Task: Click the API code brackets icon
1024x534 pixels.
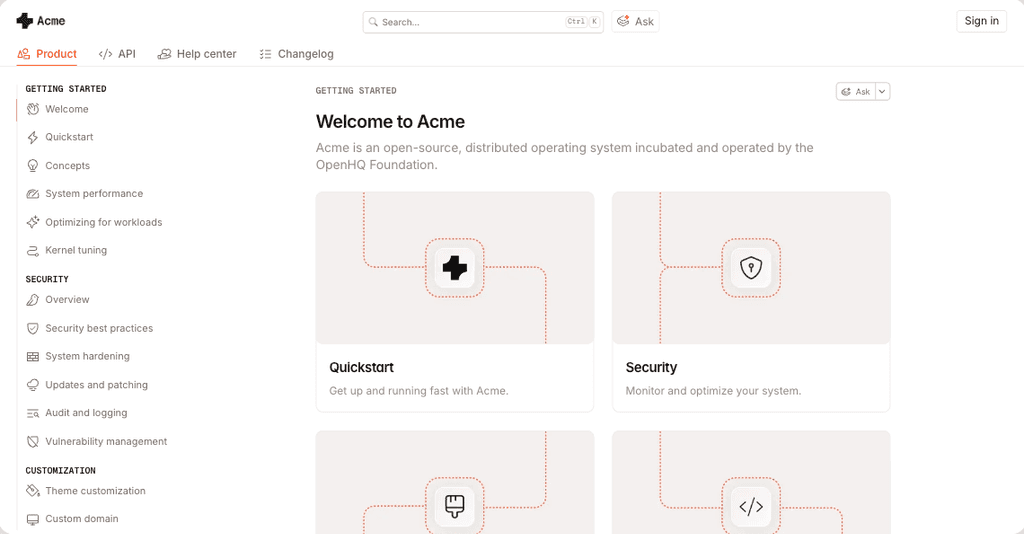Action: pos(105,54)
